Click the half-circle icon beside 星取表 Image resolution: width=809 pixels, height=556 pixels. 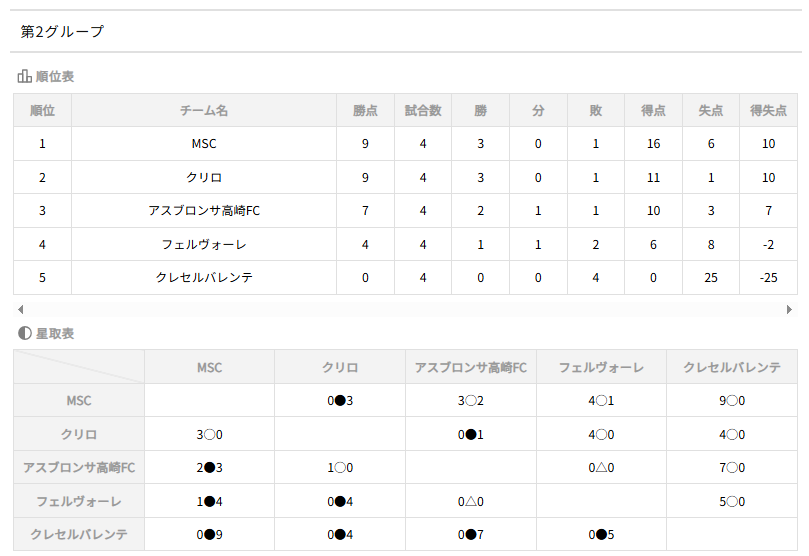click(x=24, y=333)
